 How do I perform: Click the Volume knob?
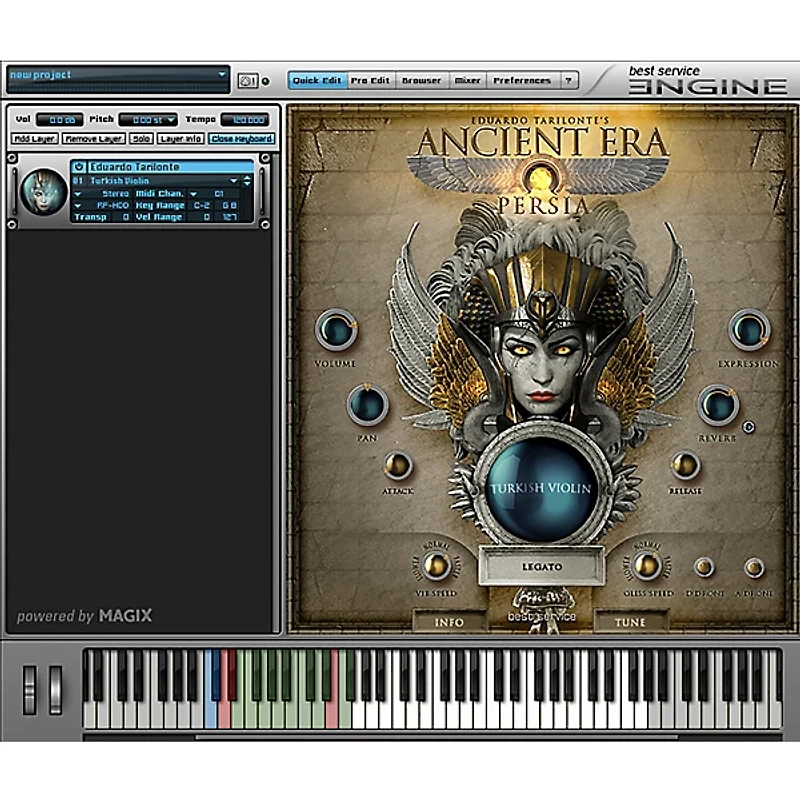(336, 331)
